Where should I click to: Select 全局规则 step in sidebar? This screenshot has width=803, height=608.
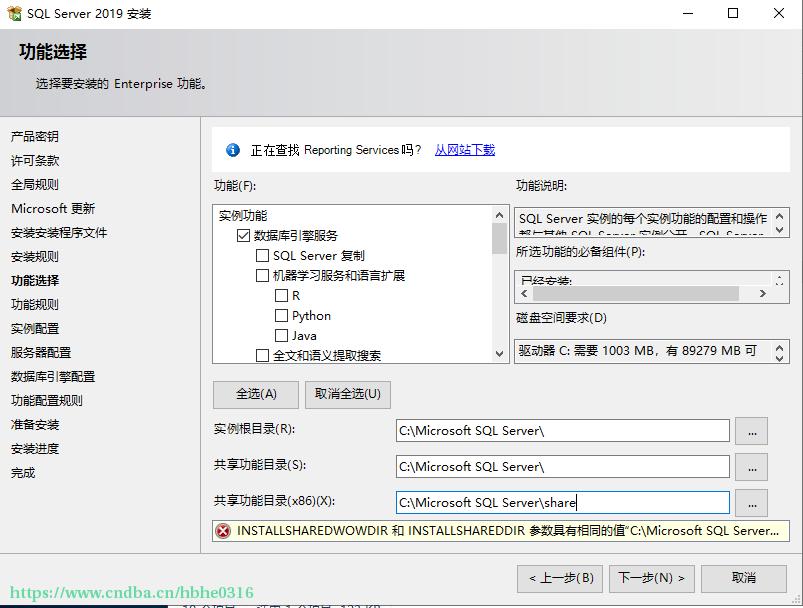click(x=35, y=185)
